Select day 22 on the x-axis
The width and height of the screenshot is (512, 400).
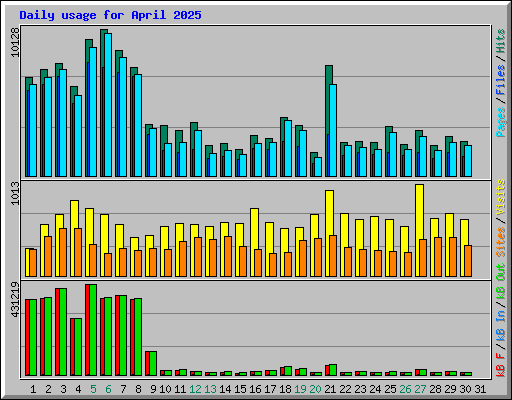(345, 389)
